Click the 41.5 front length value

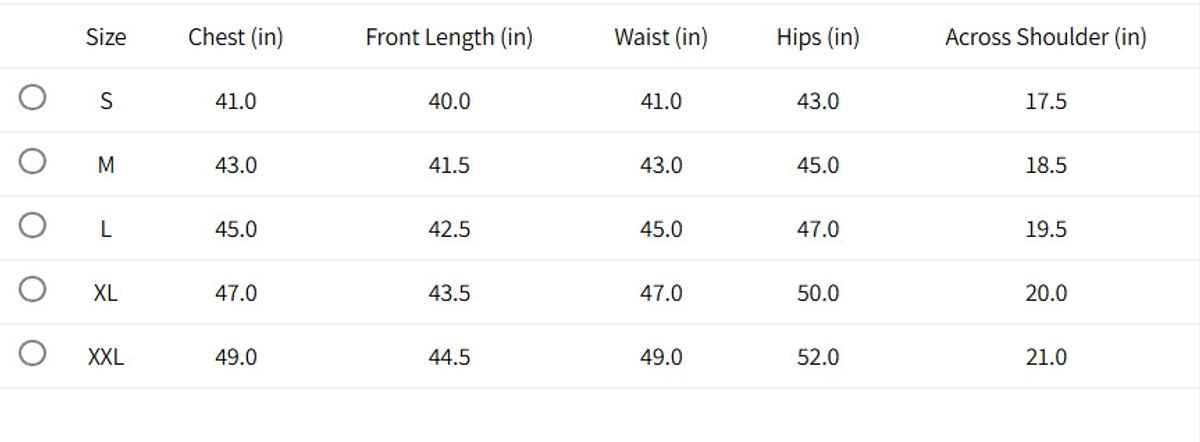click(x=449, y=166)
